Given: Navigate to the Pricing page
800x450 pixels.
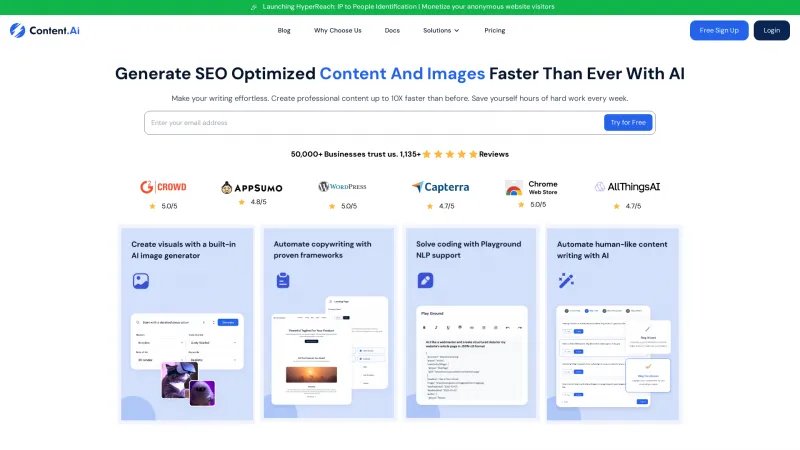Looking at the screenshot, I should point(495,30).
